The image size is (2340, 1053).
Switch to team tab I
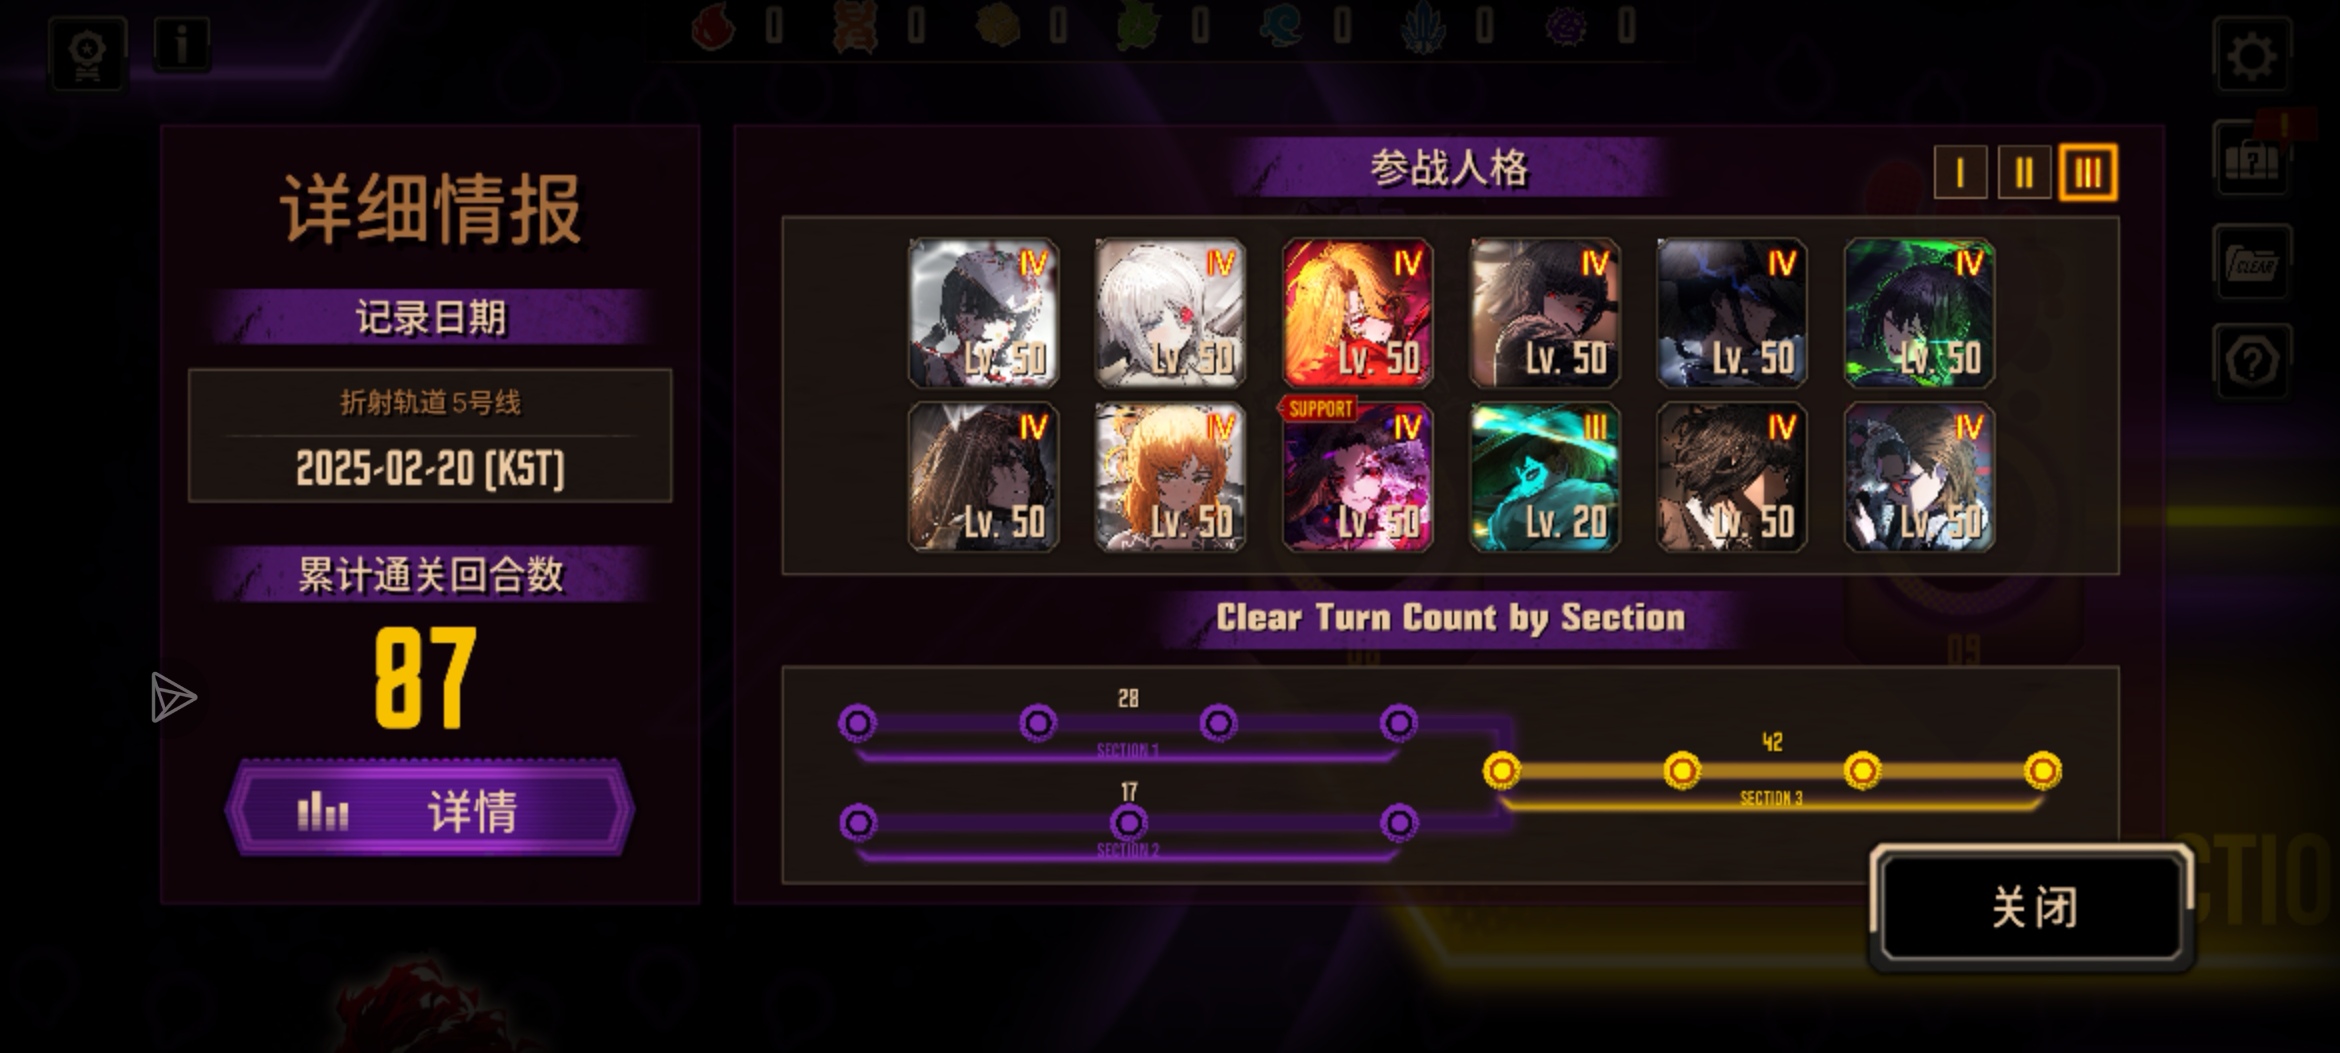pos(1960,173)
